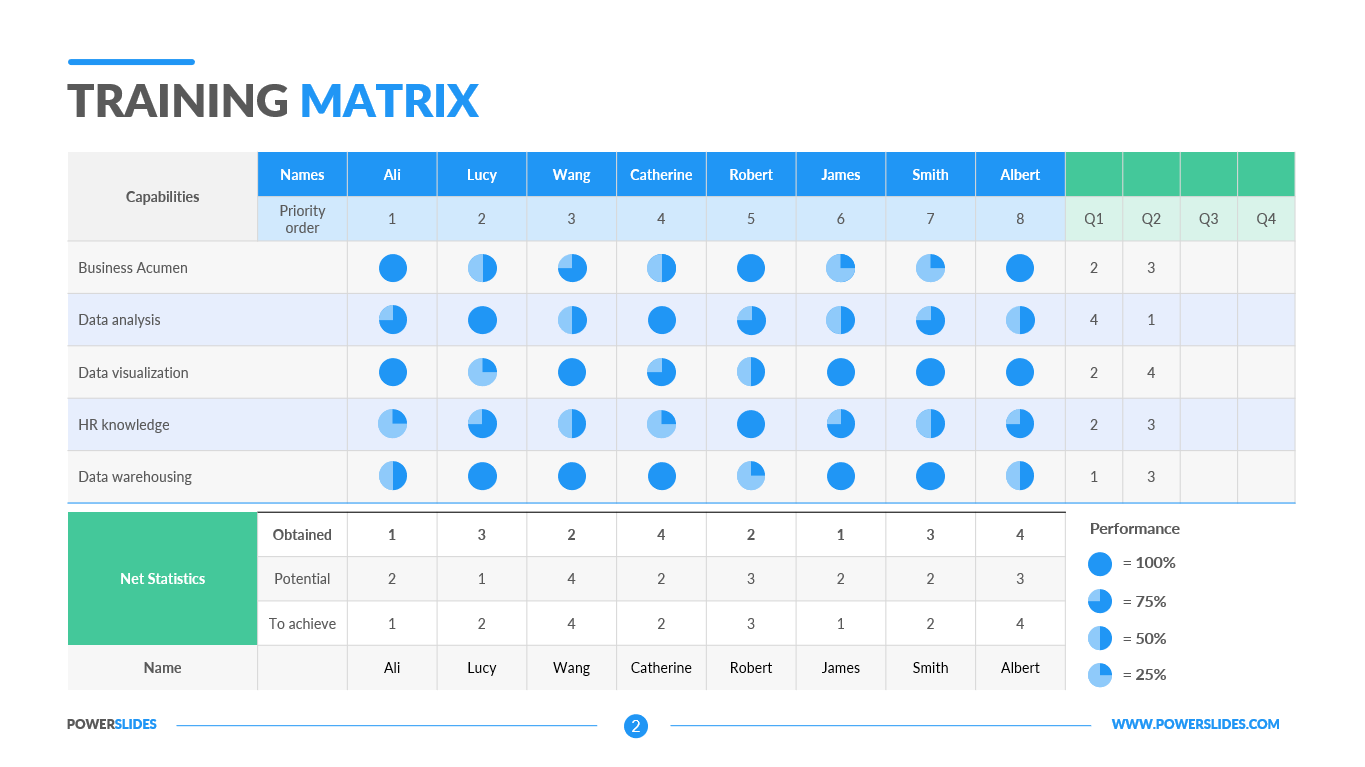Click James's Business Acumen pie icon

click(x=841, y=268)
